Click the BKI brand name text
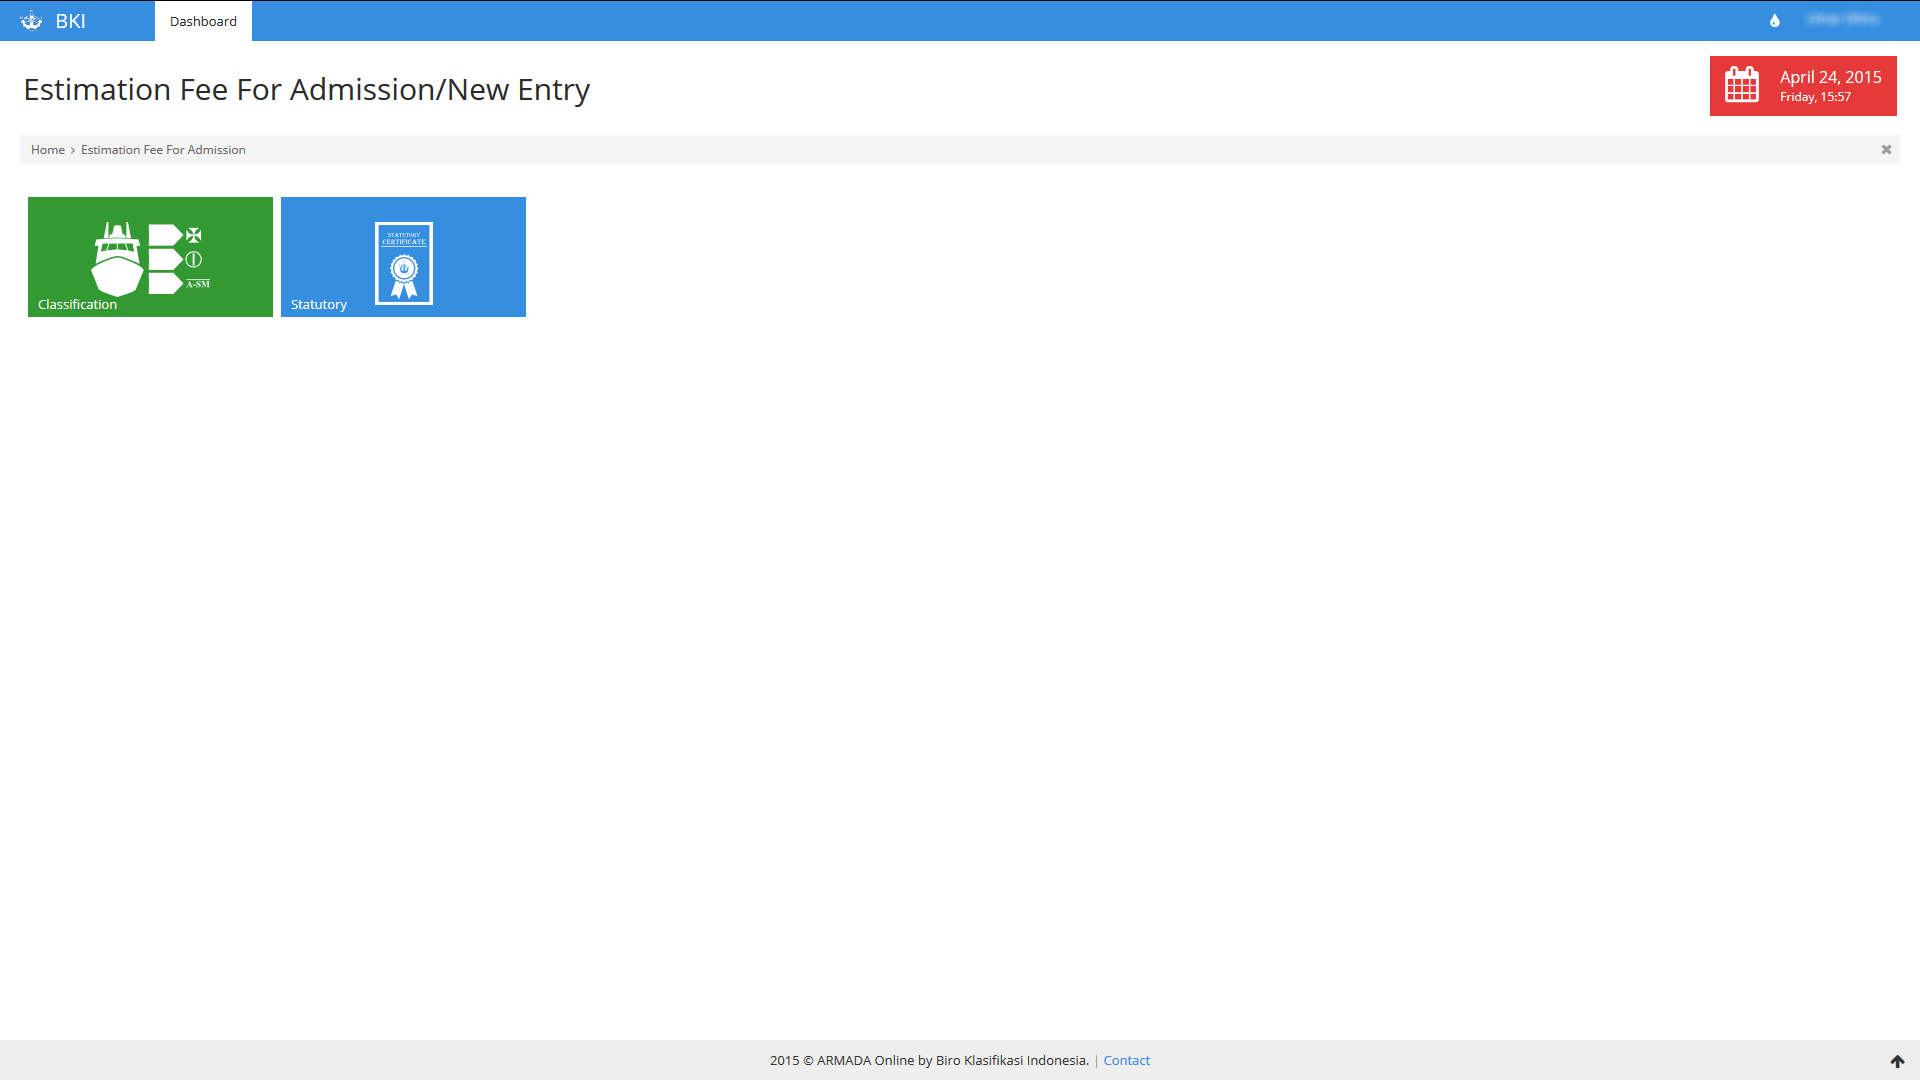Image resolution: width=1920 pixels, height=1080 pixels. (70, 21)
